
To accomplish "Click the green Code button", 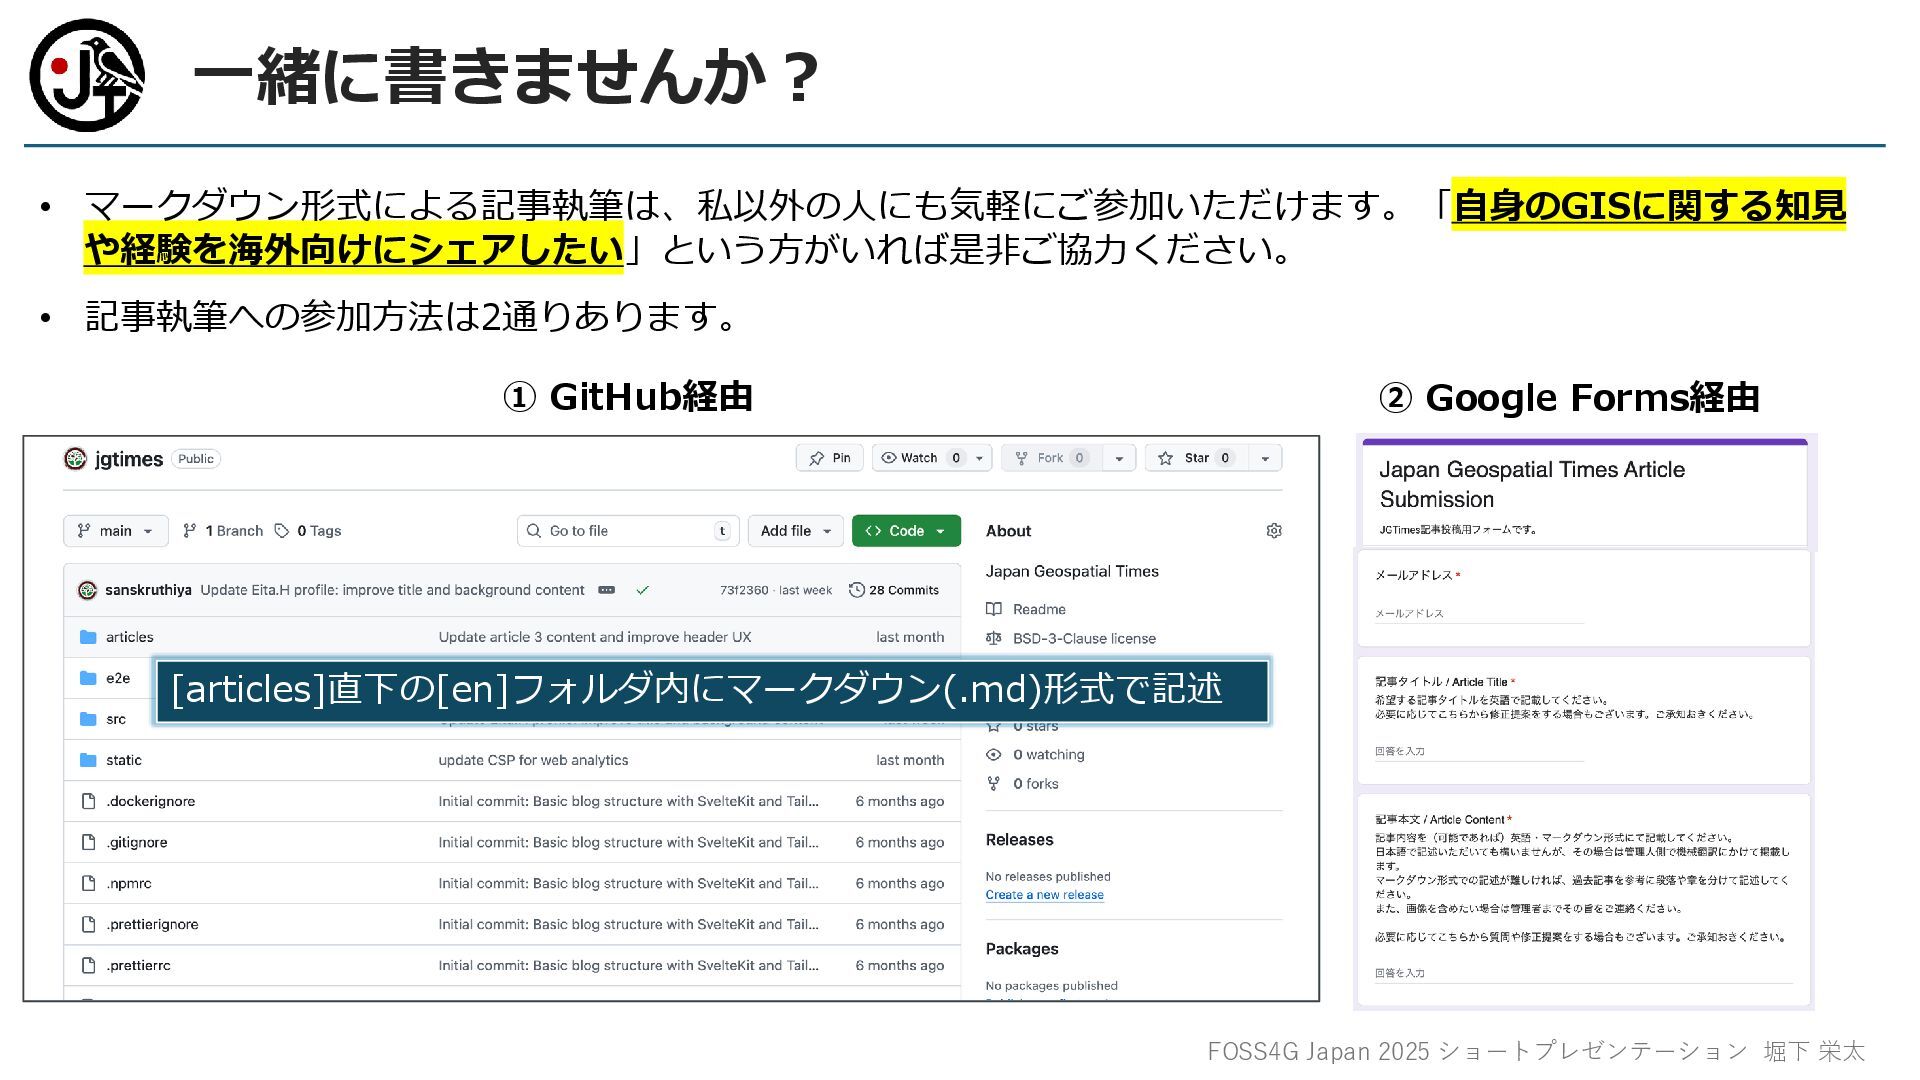I will coord(905,531).
